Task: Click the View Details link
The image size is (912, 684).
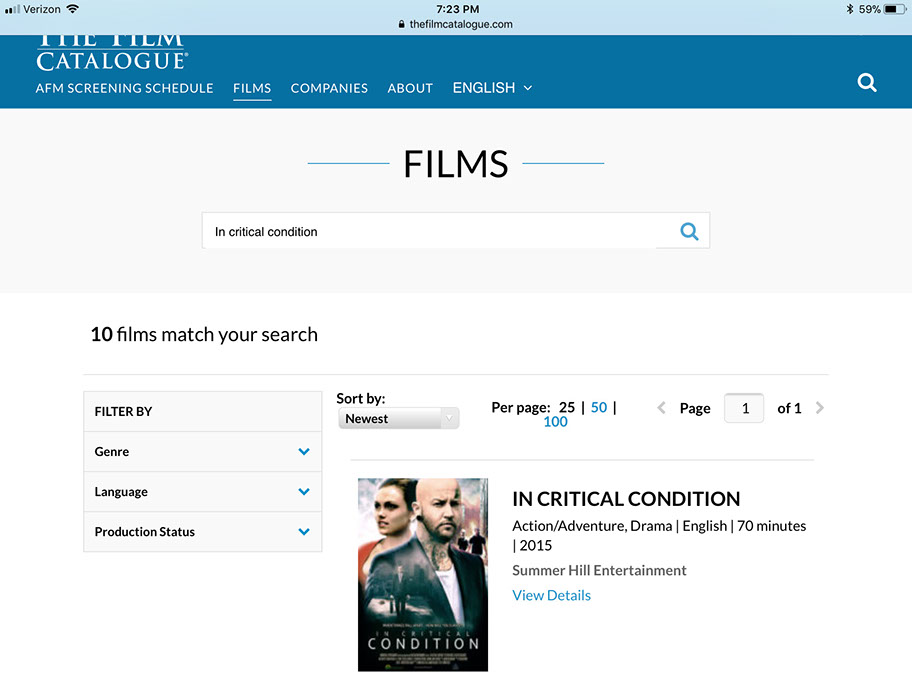Action: point(551,595)
